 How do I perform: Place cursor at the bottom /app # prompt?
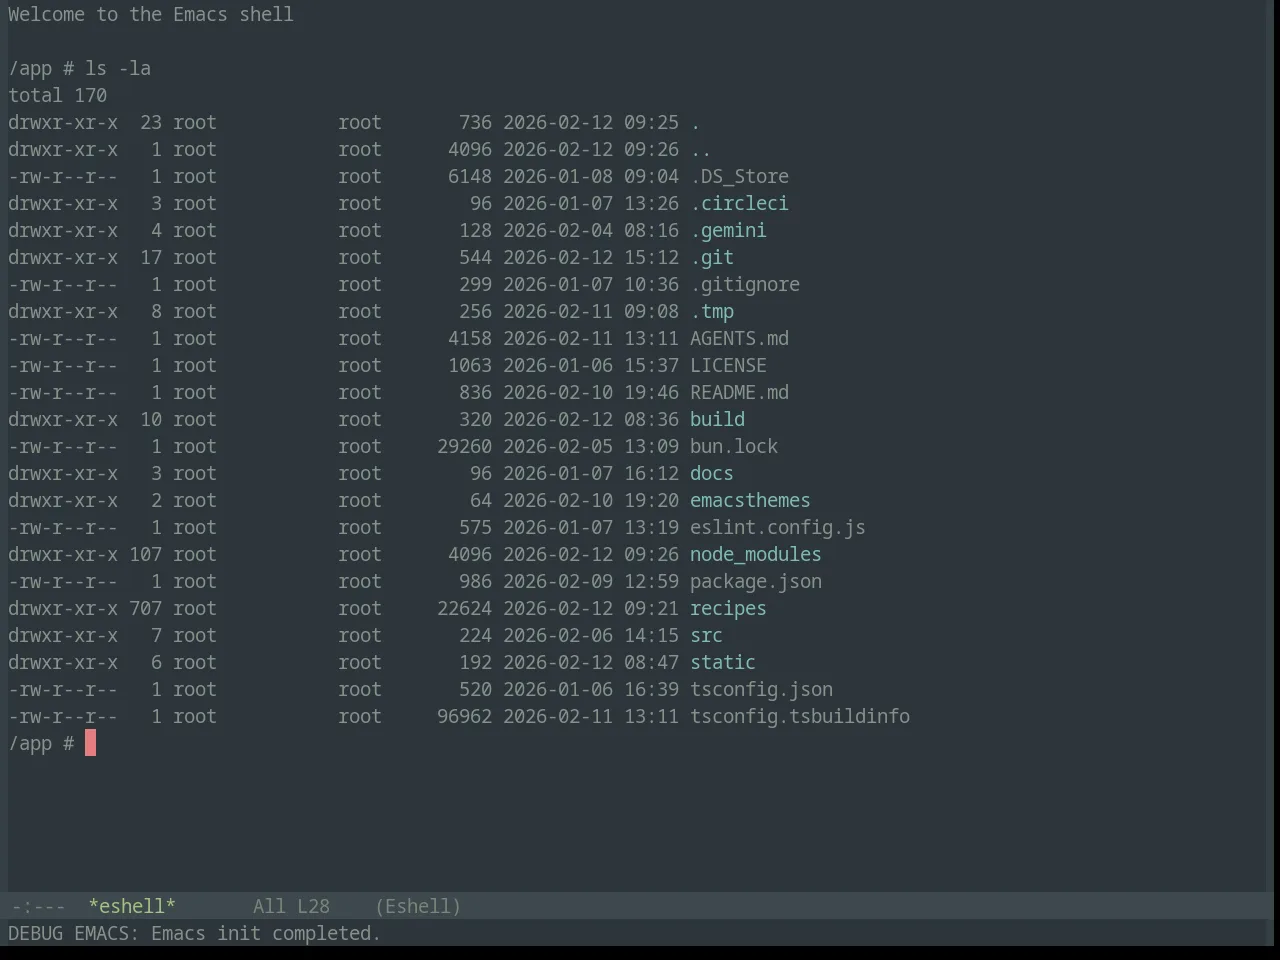point(90,743)
